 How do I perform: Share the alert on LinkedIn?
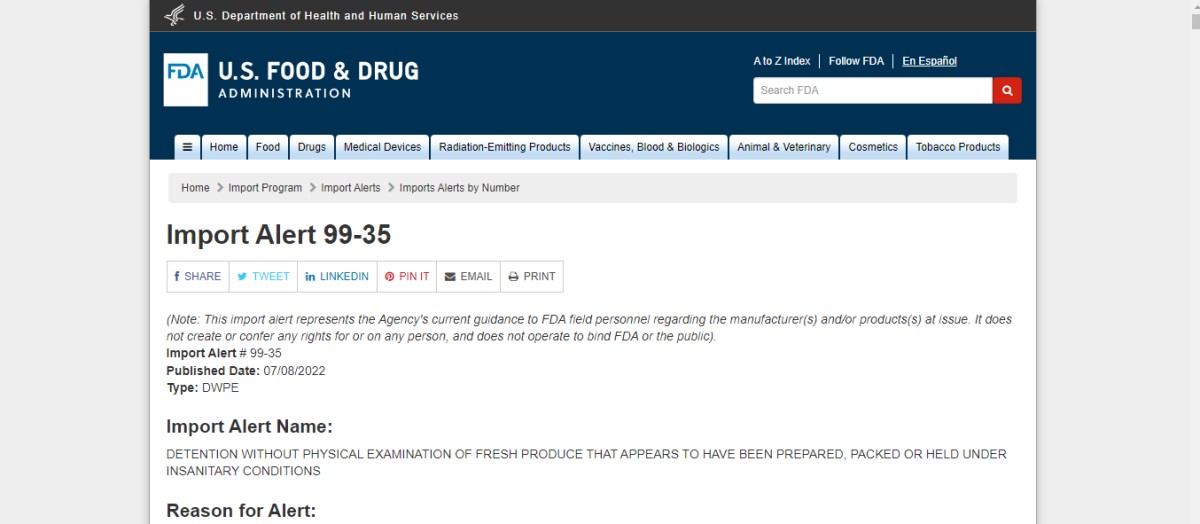pyautogui.click(x=337, y=277)
